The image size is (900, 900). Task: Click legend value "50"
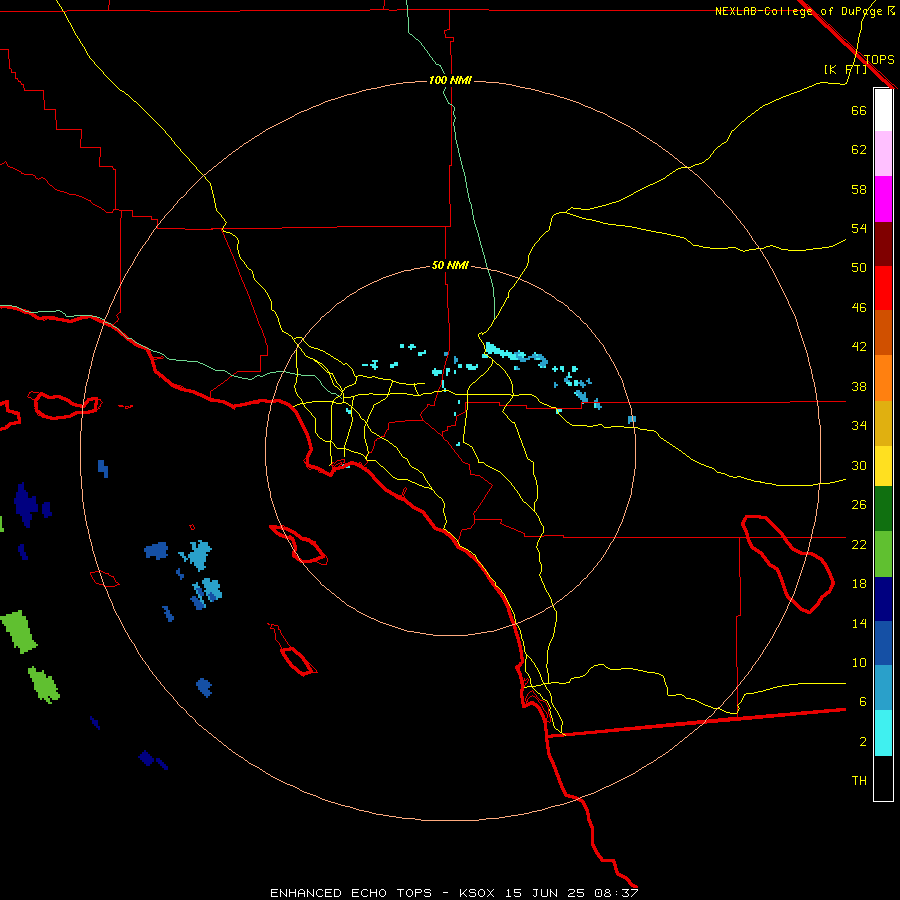click(859, 267)
